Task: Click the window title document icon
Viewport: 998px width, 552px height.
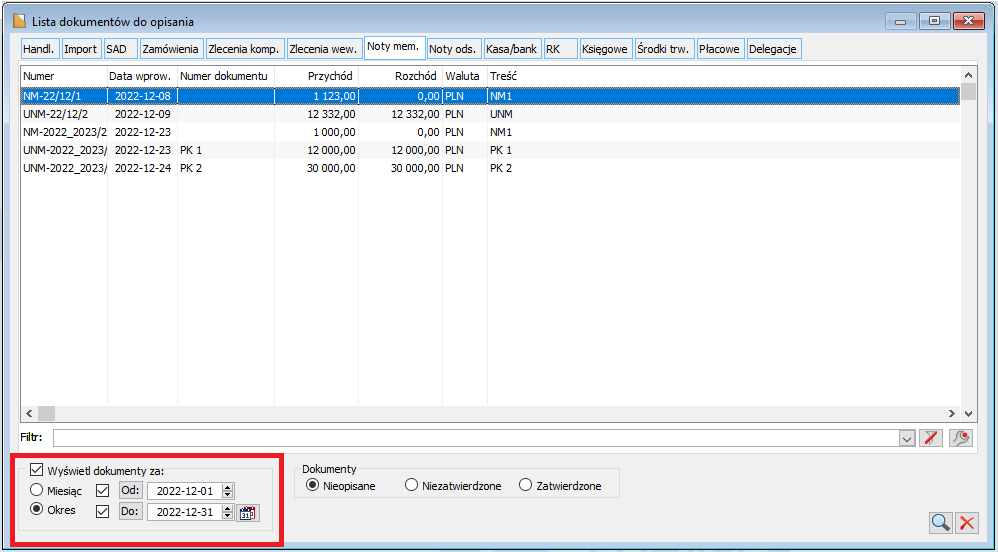Action: (x=20, y=22)
